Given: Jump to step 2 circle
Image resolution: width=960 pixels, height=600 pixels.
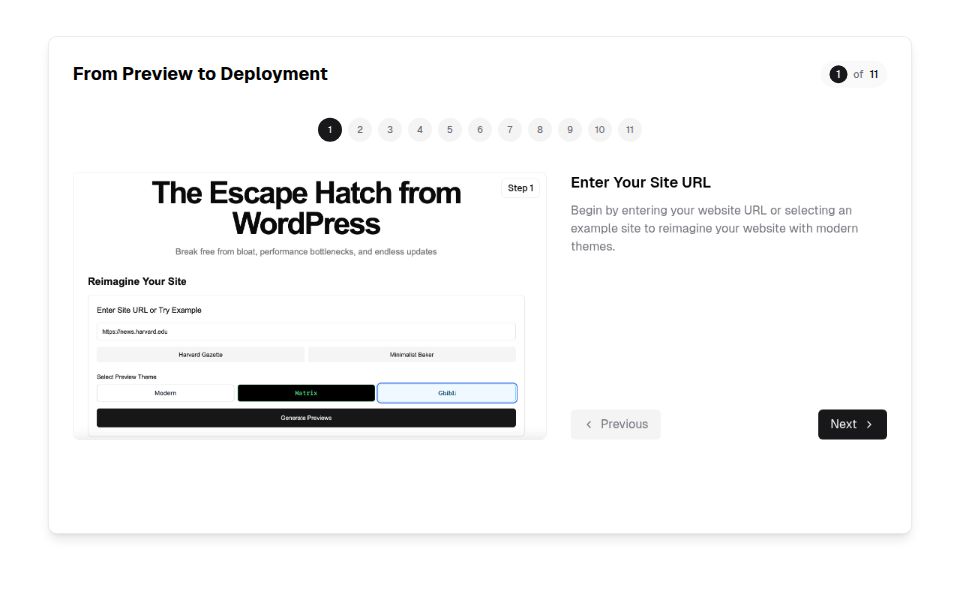Looking at the screenshot, I should [x=360, y=130].
